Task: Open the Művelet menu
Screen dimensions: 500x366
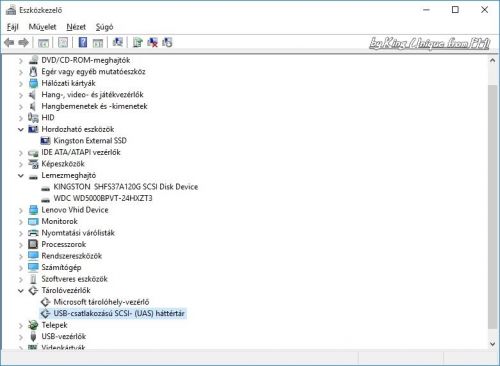Action: pos(42,27)
